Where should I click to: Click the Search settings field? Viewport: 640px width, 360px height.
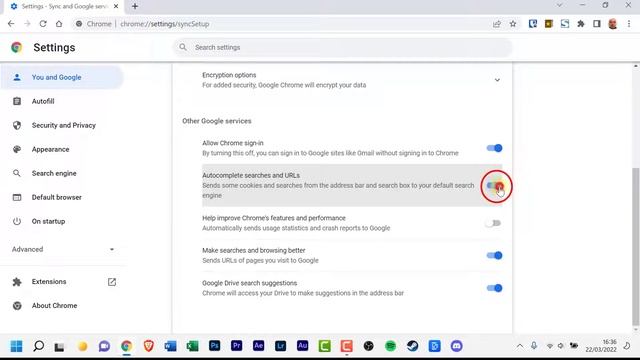click(x=343, y=47)
